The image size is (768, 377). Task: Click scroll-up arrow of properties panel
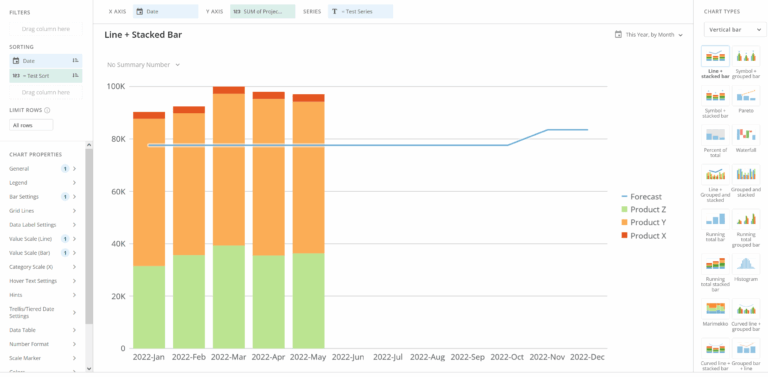tap(89, 145)
